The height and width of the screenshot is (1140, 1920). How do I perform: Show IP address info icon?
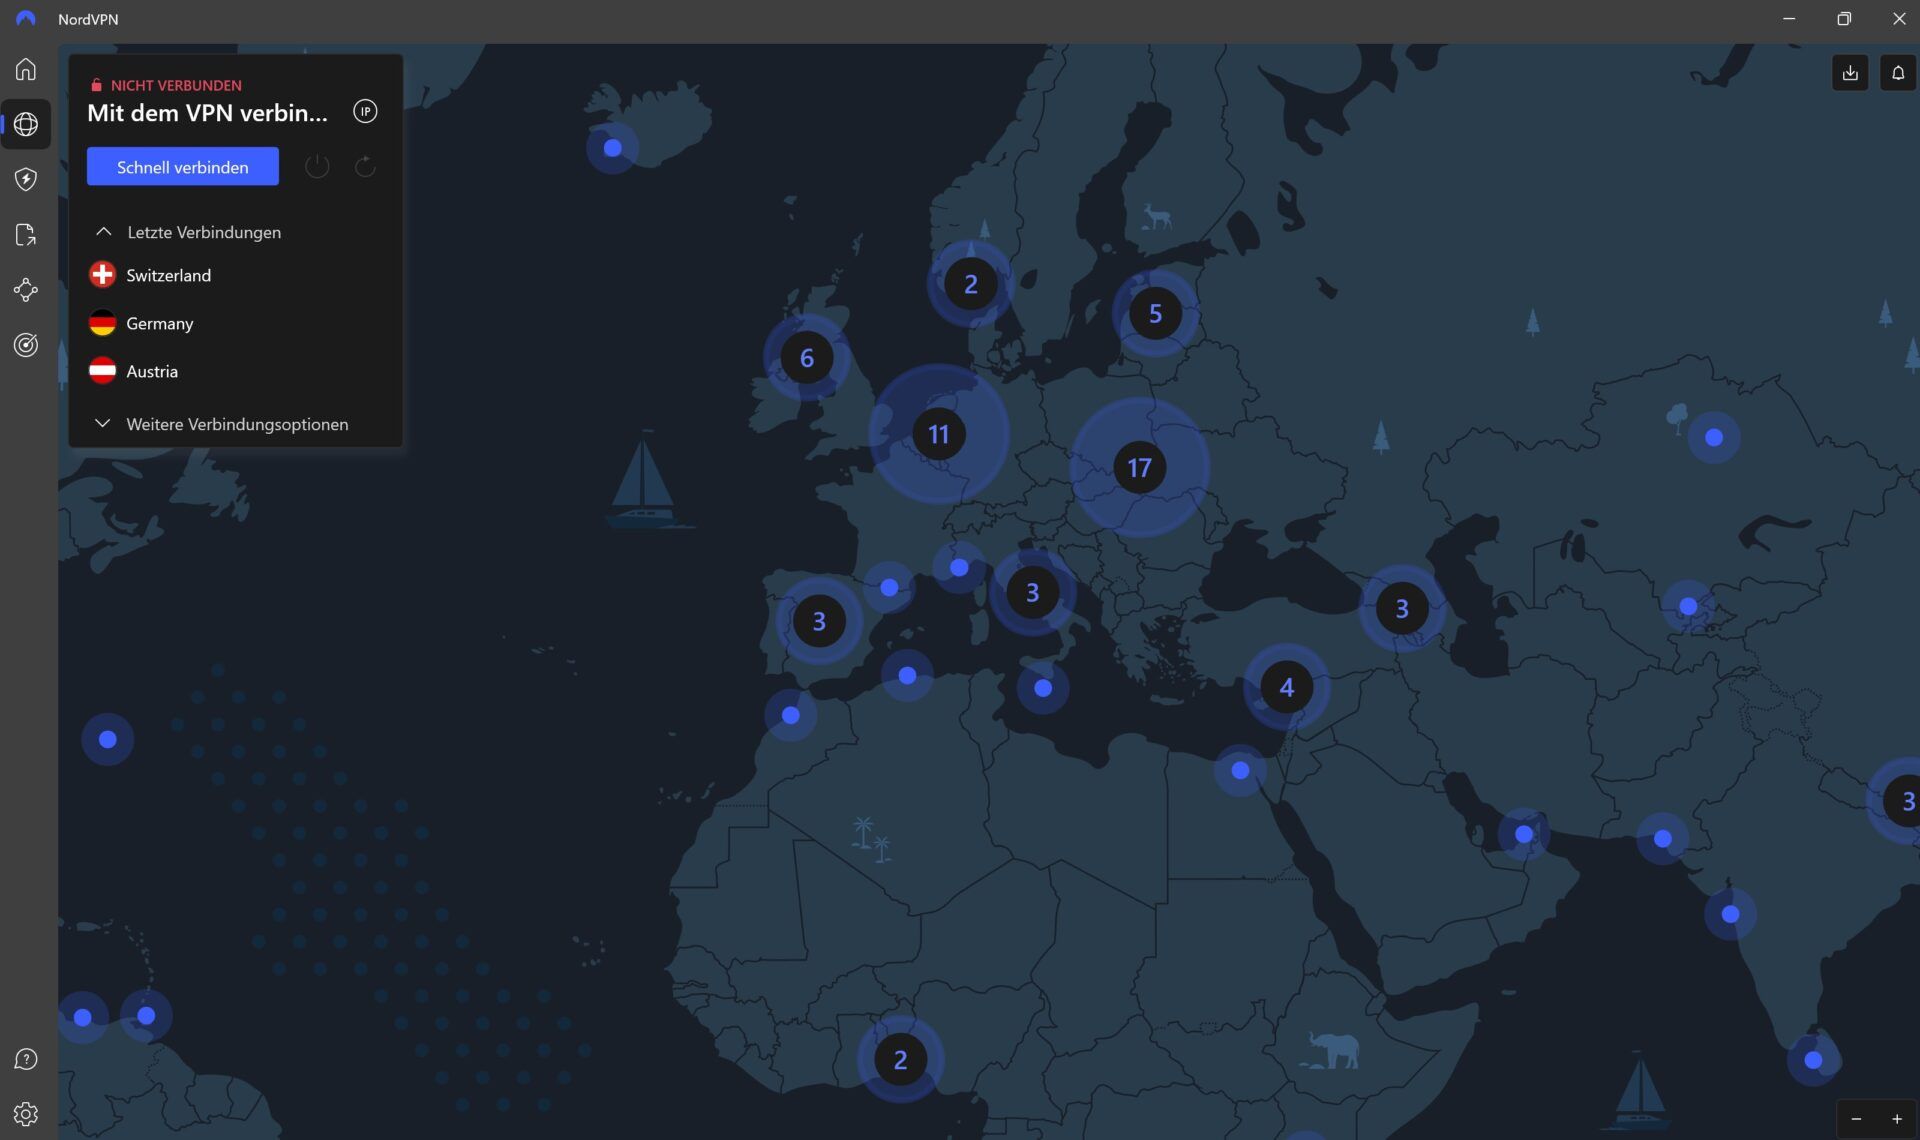click(366, 112)
